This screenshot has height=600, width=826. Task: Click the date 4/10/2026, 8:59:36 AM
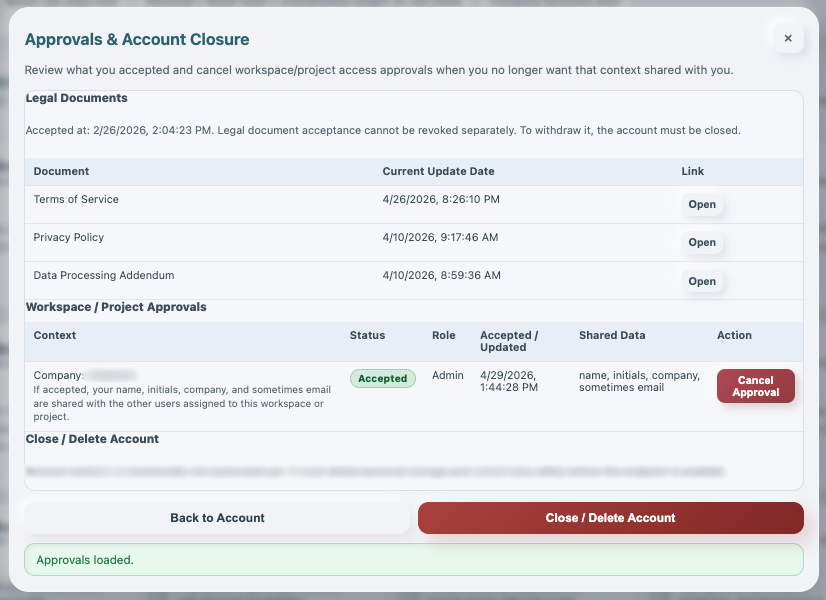click(441, 275)
